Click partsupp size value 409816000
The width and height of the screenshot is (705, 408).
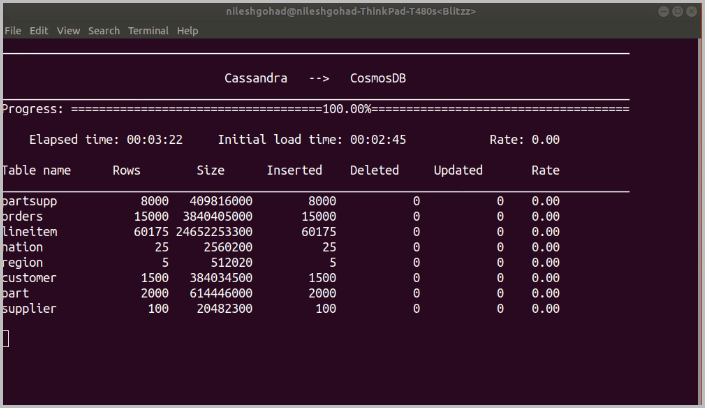tap(221, 201)
